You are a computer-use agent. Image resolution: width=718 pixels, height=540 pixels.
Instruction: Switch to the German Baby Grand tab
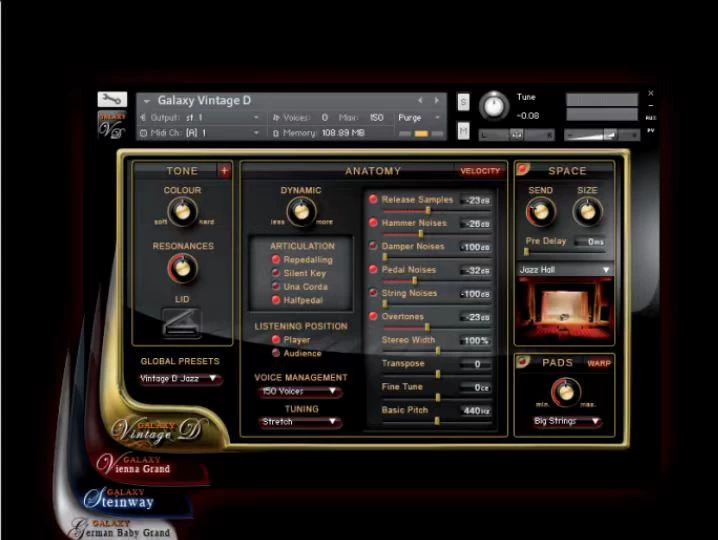120,529
